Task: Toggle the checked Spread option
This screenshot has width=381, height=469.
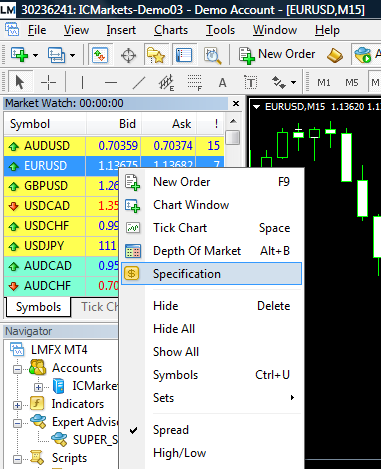Action: (212, 430)
